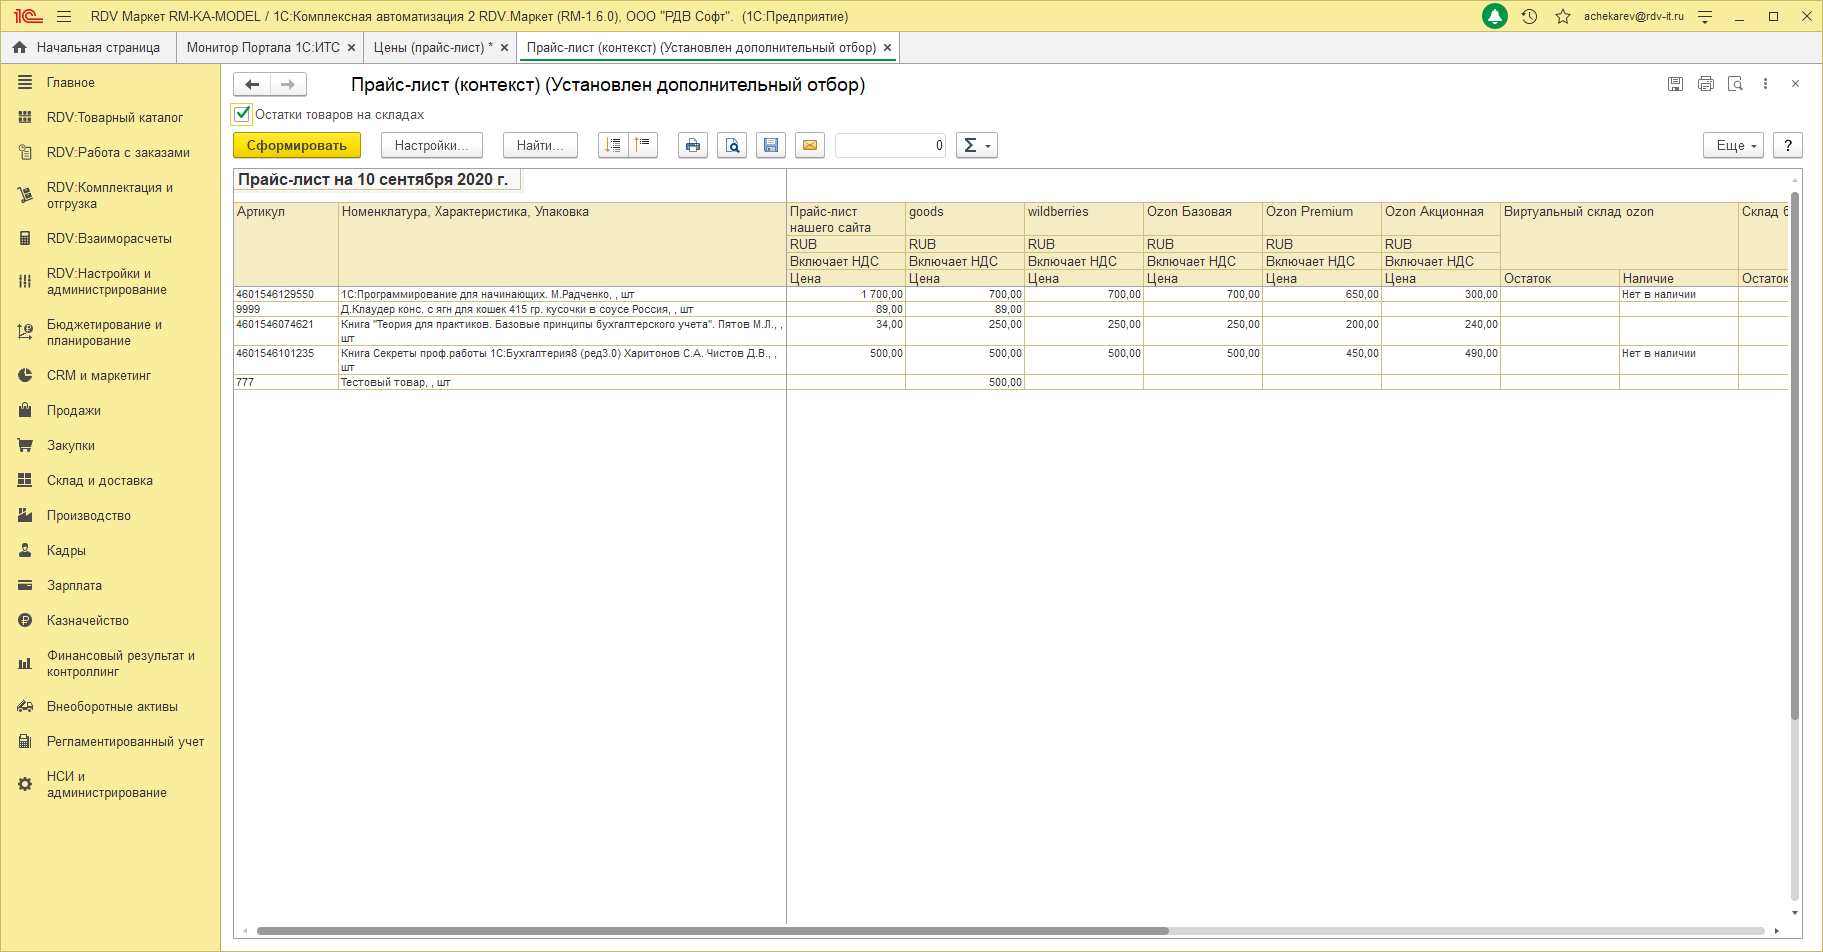Viewport: 1823px width, 952px height.
Task: Open favorites star icon in title bar
Action: coord(1562,16)
